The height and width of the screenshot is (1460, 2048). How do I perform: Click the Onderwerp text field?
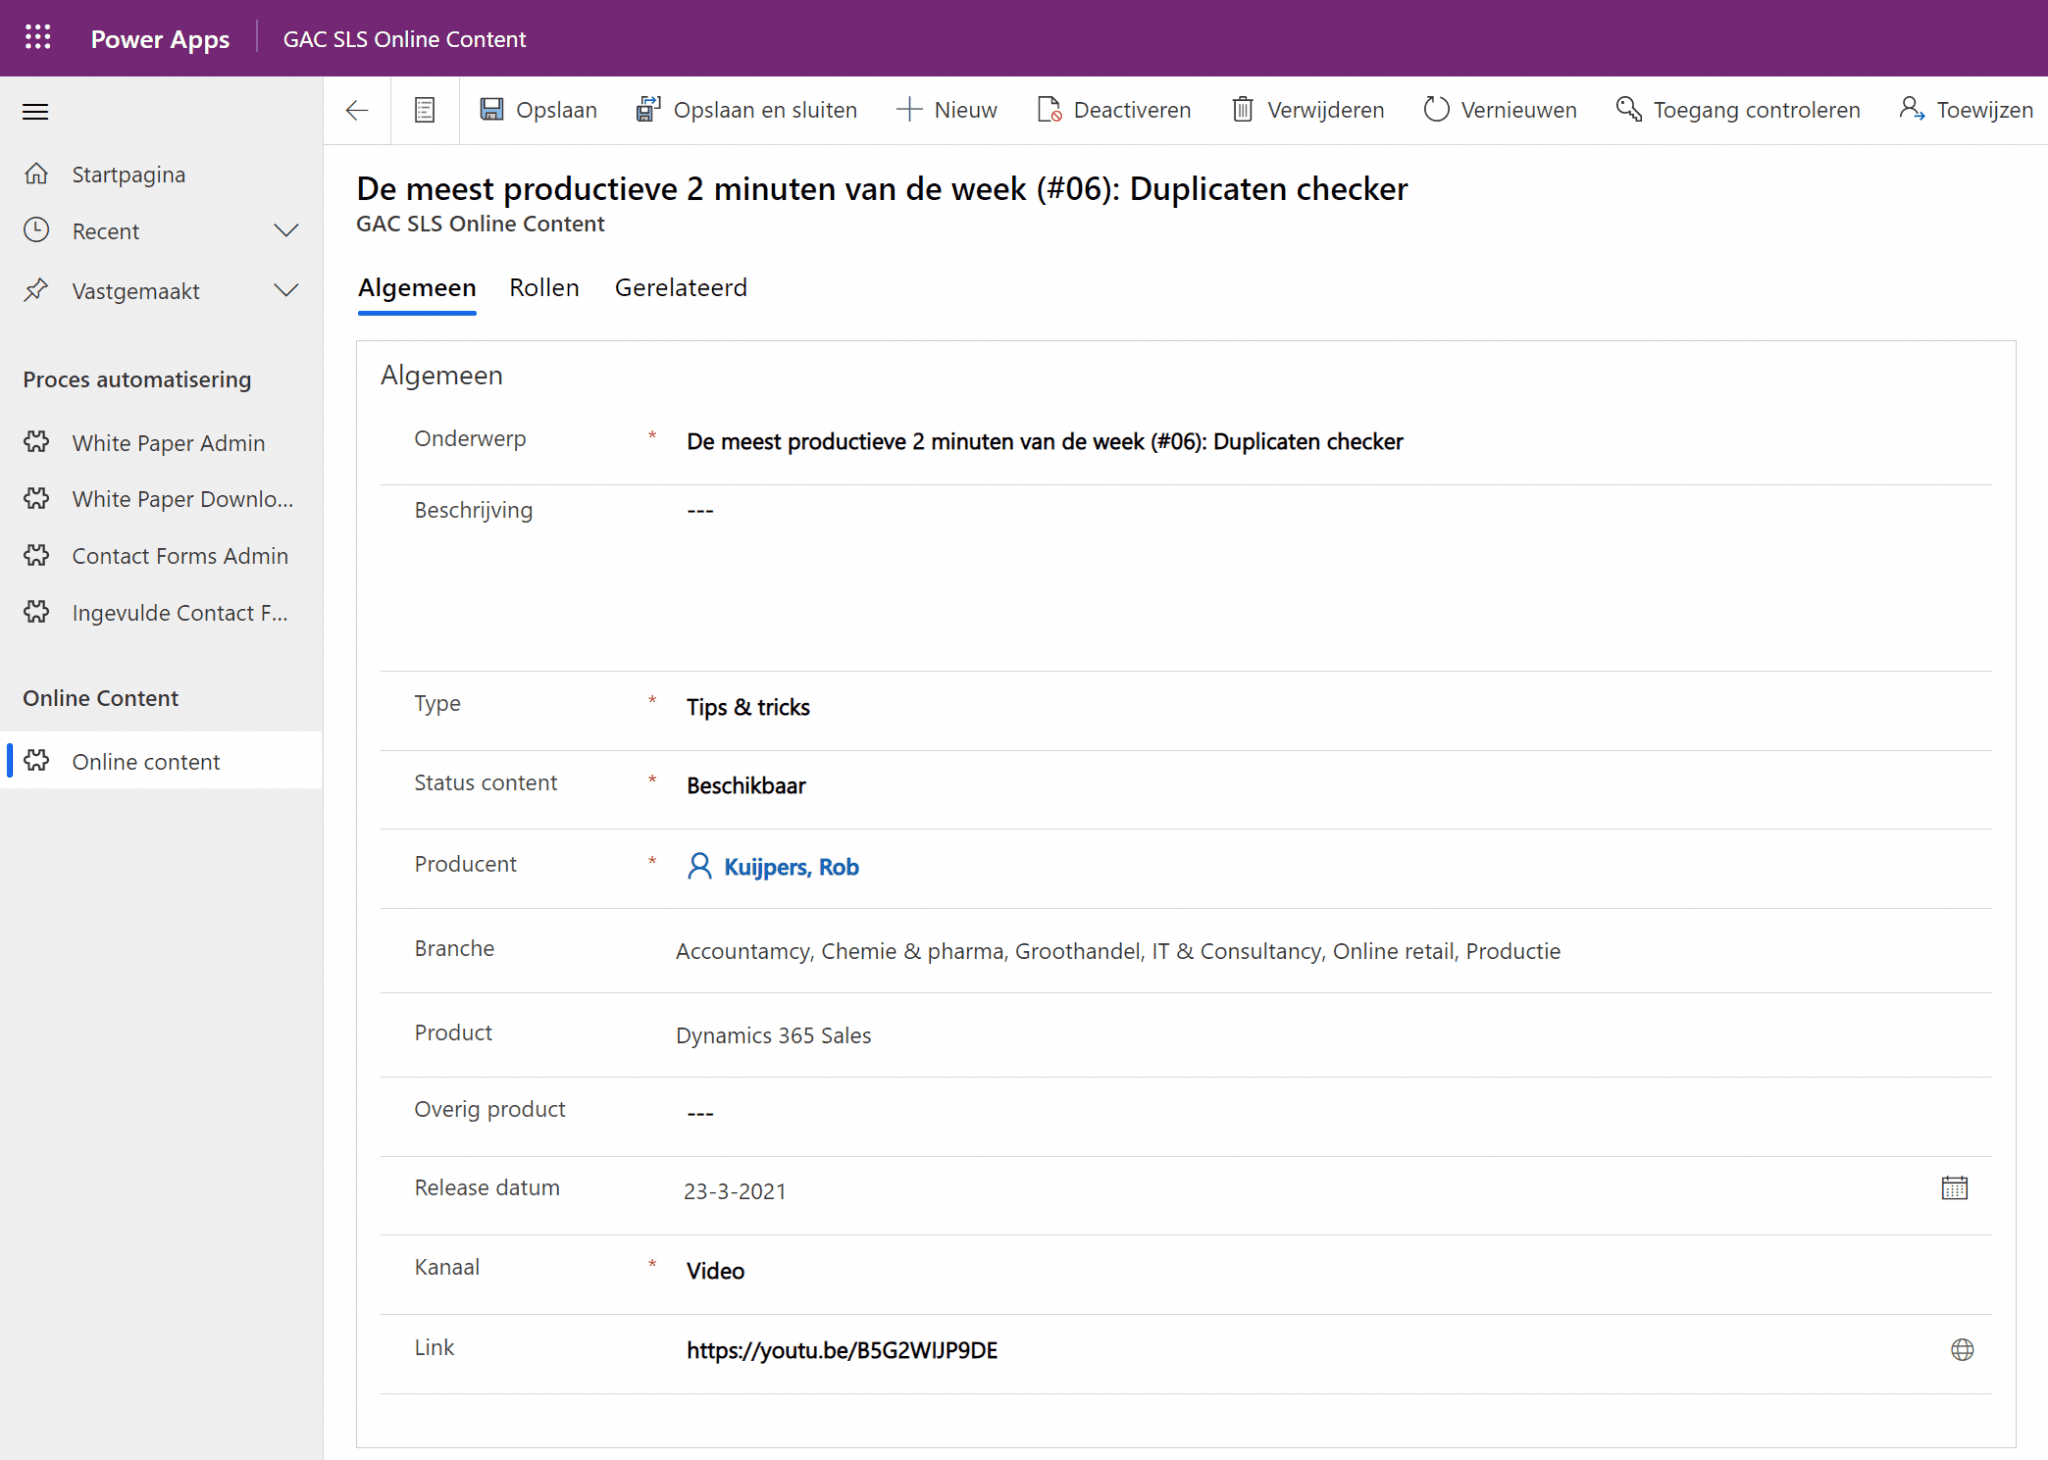point(1330,442)
